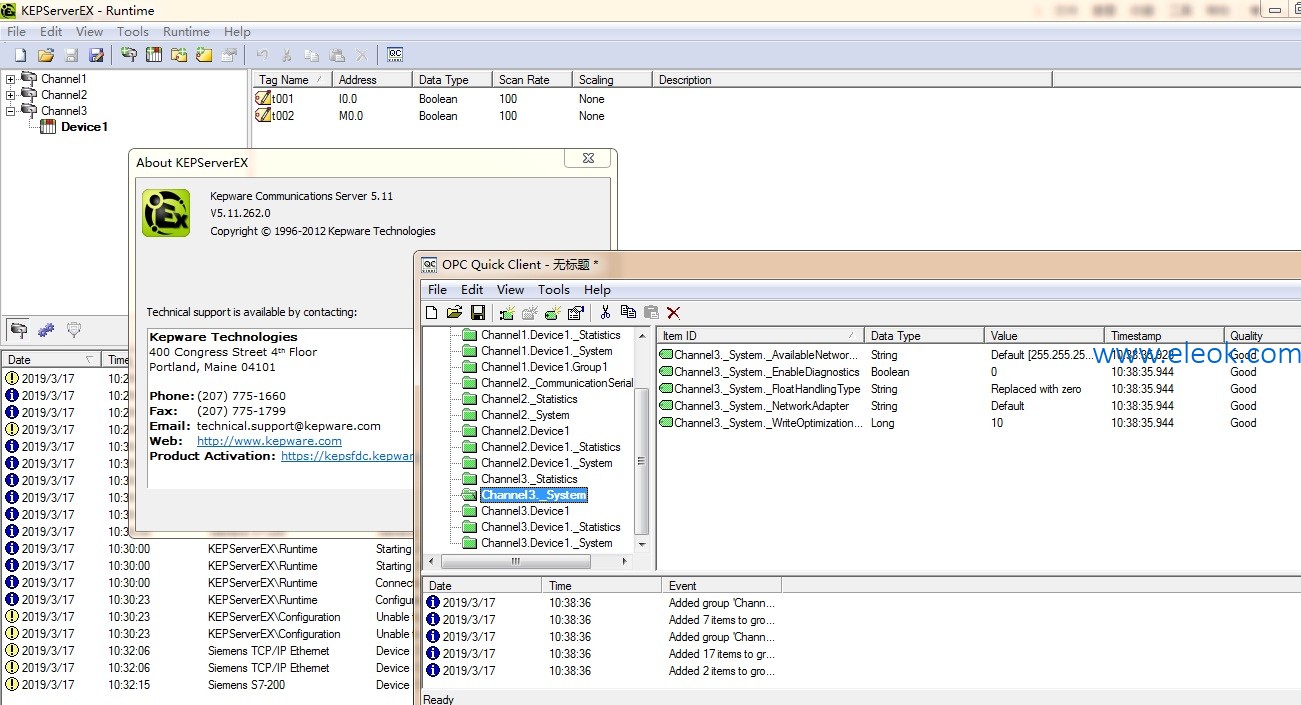
Task: Click Channel3._System._WriteOptimization item row
Action: coord(980,423)
